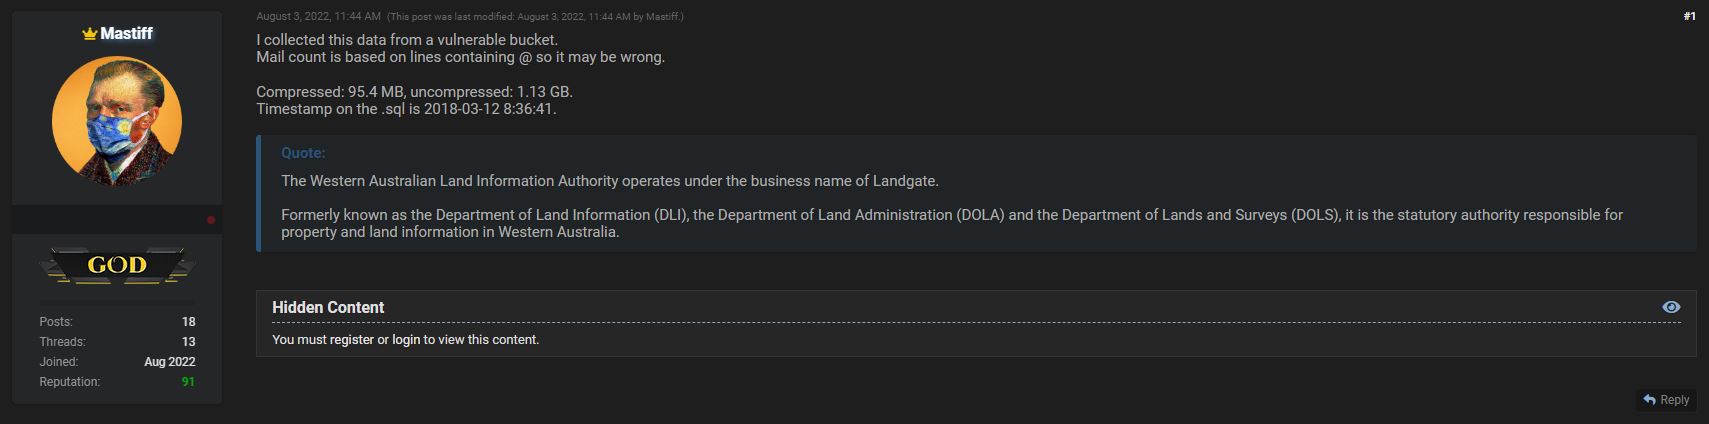
Task: Open Mastiff's user profile from username
Action: click(126, 33)
